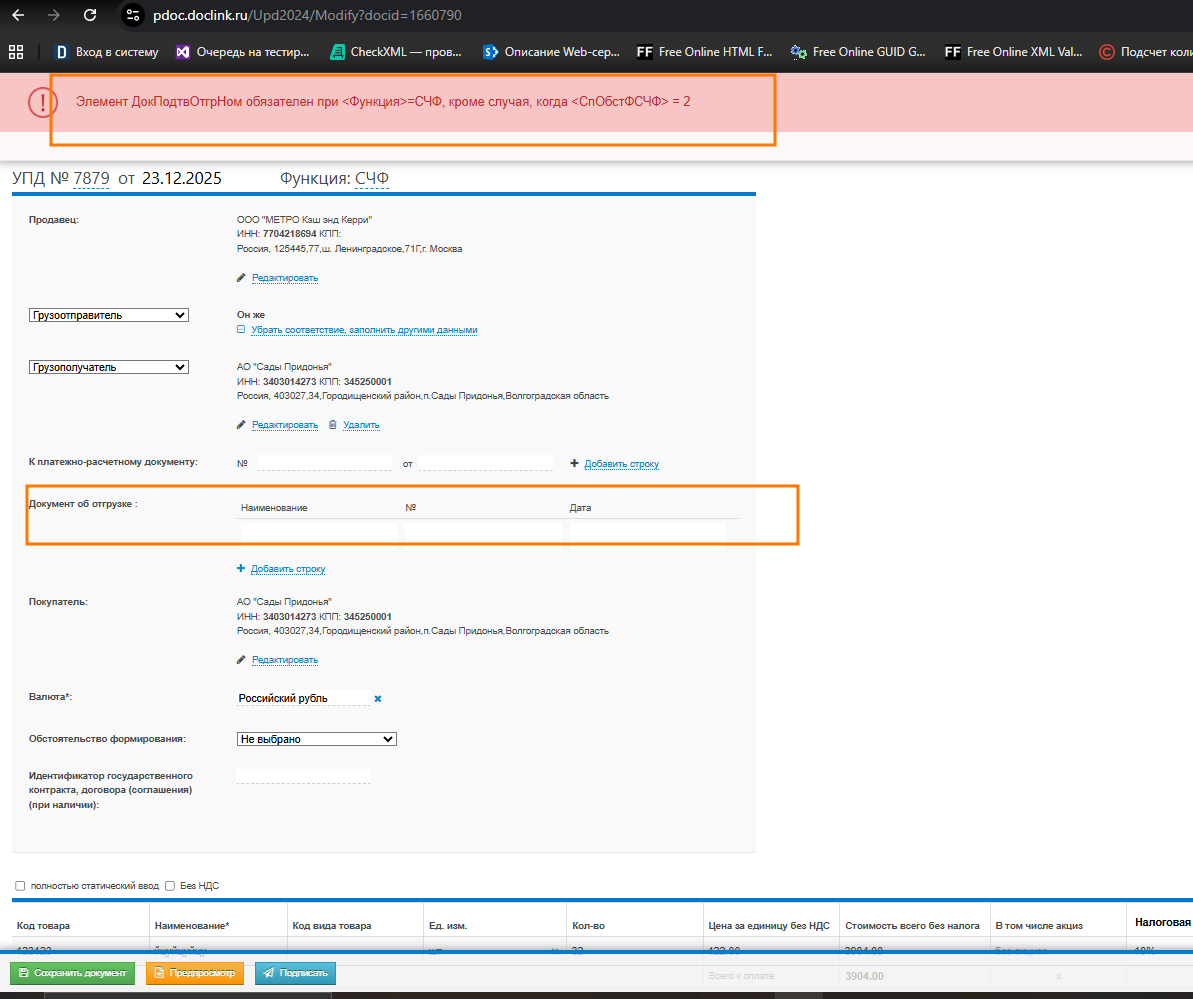Change the document date 23.12.2025

click(x=182, y=179)
